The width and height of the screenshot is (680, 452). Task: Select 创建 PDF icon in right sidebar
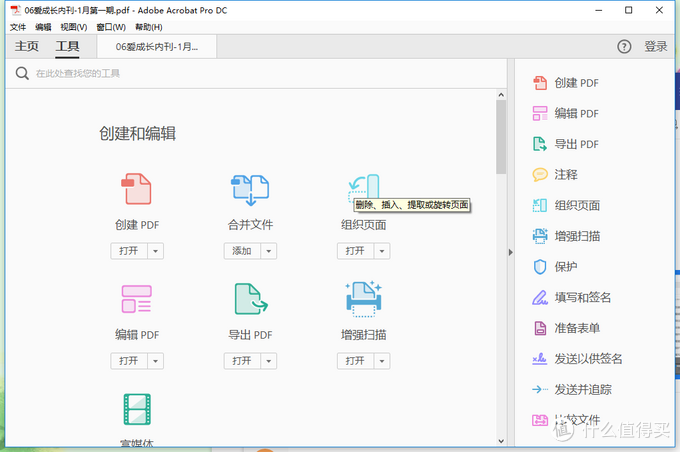point(540,83)
